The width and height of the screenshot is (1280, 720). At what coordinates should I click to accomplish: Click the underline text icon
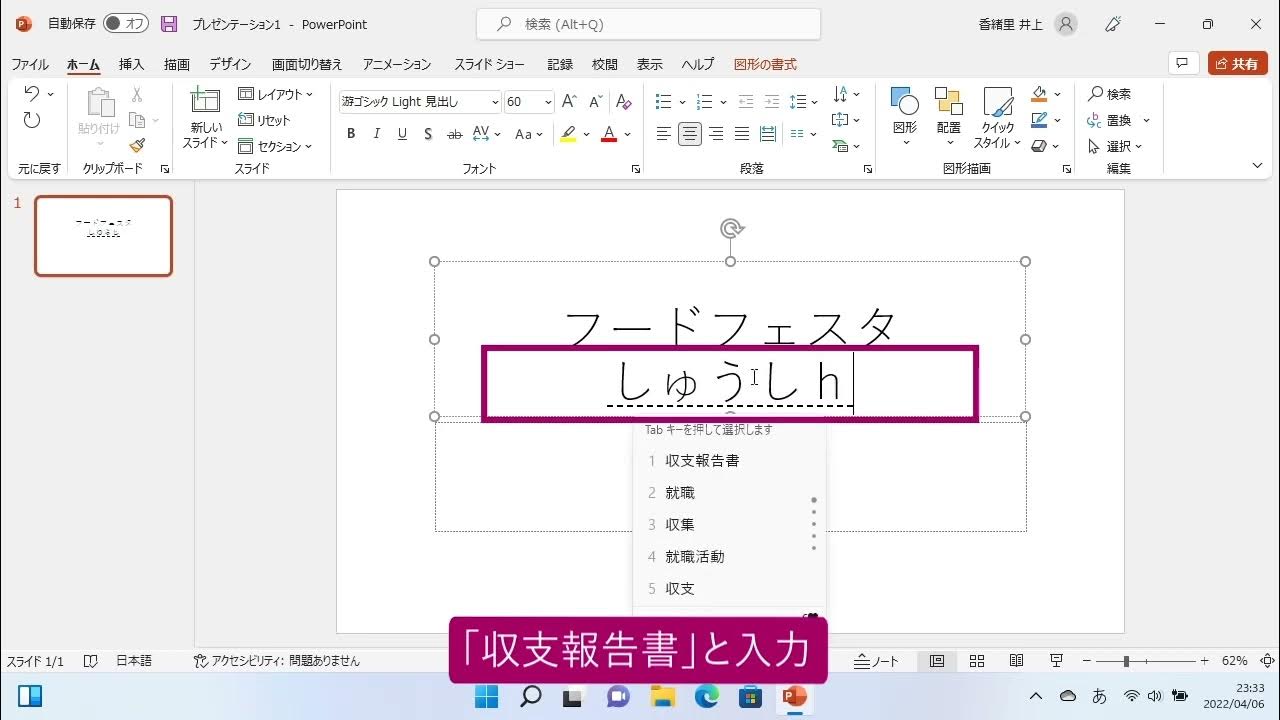(402, 134)
